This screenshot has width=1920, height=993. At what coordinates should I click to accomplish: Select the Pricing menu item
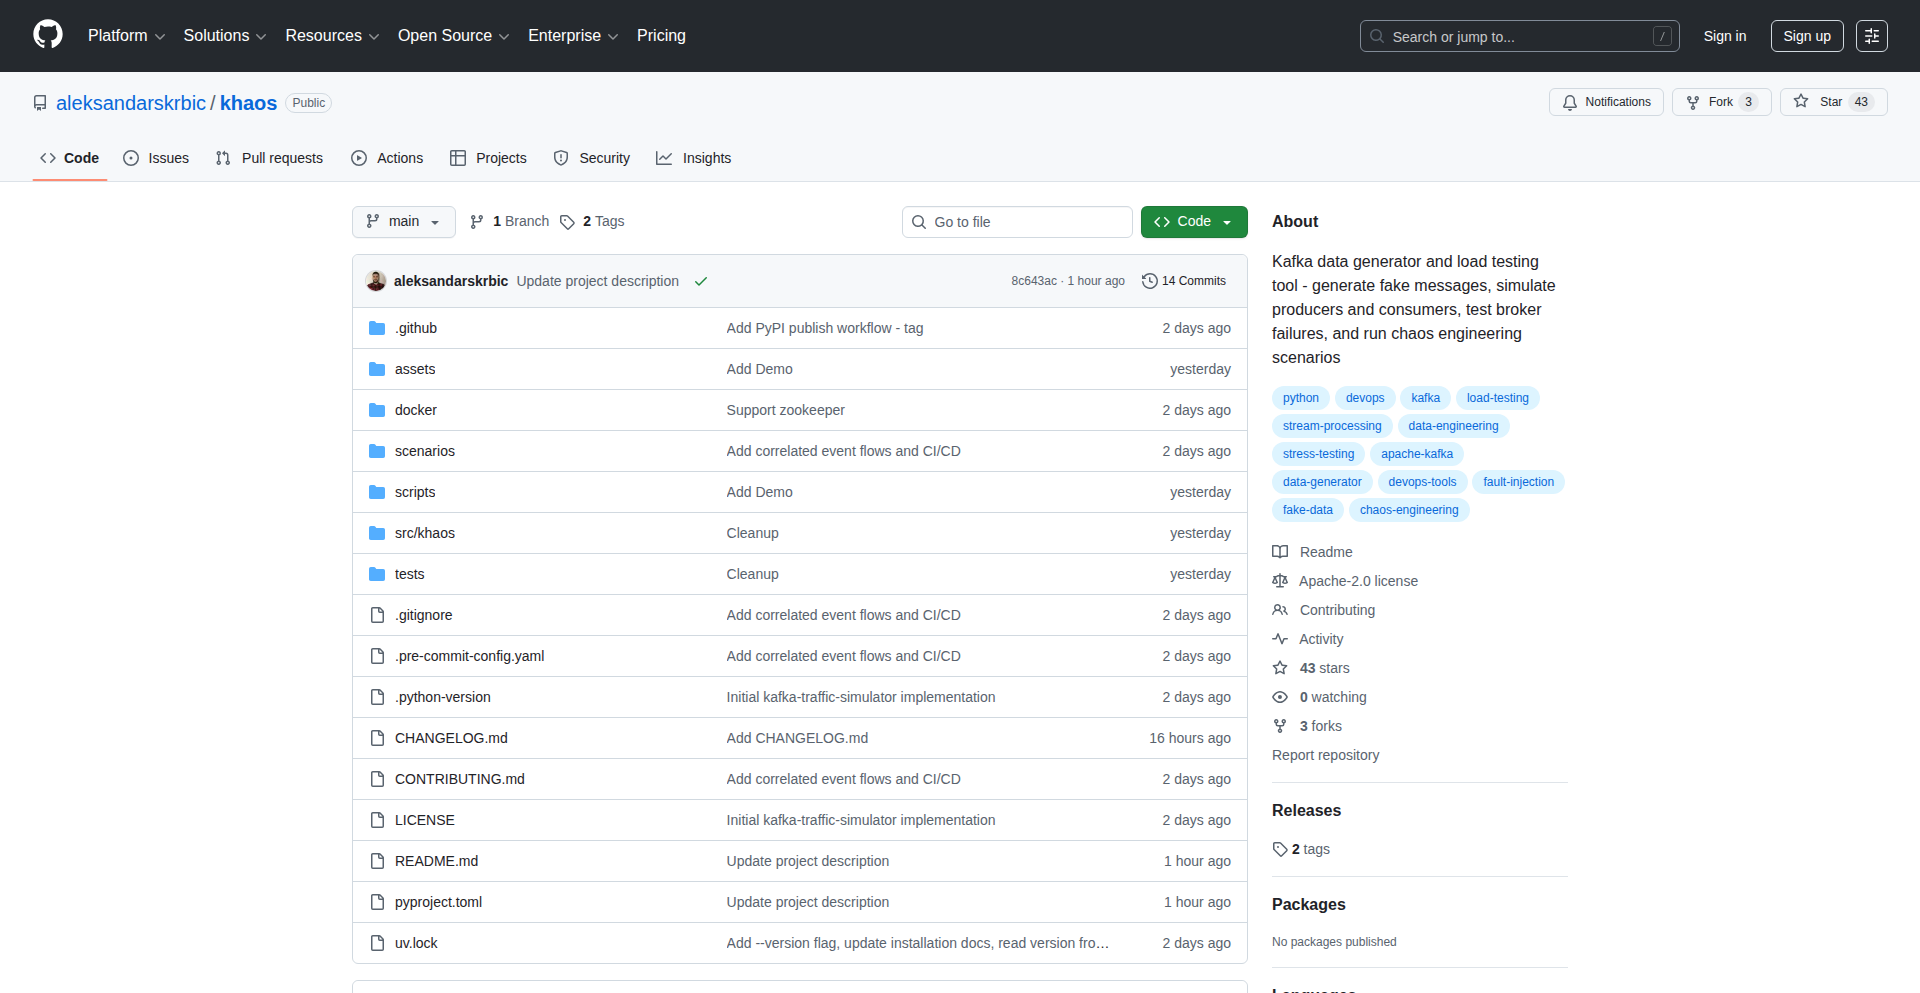point(661,36)
